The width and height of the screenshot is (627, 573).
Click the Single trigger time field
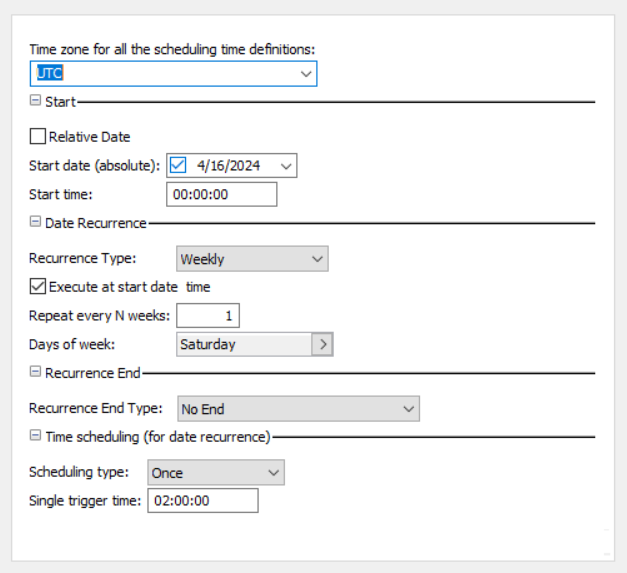pyautogui.click(x=202, y=501)
